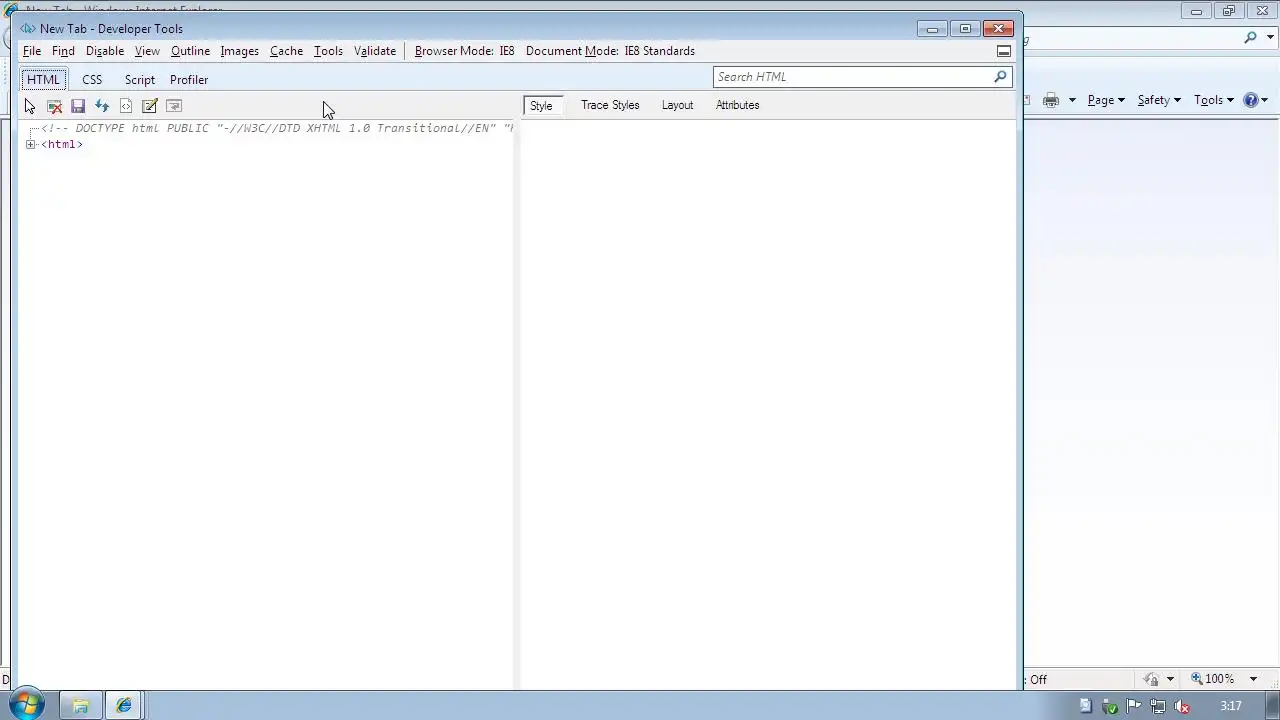This screenshot has width=1280, height=720.
Task: Click the Help icon in Internet Explorer
Action: point(1250,100)
